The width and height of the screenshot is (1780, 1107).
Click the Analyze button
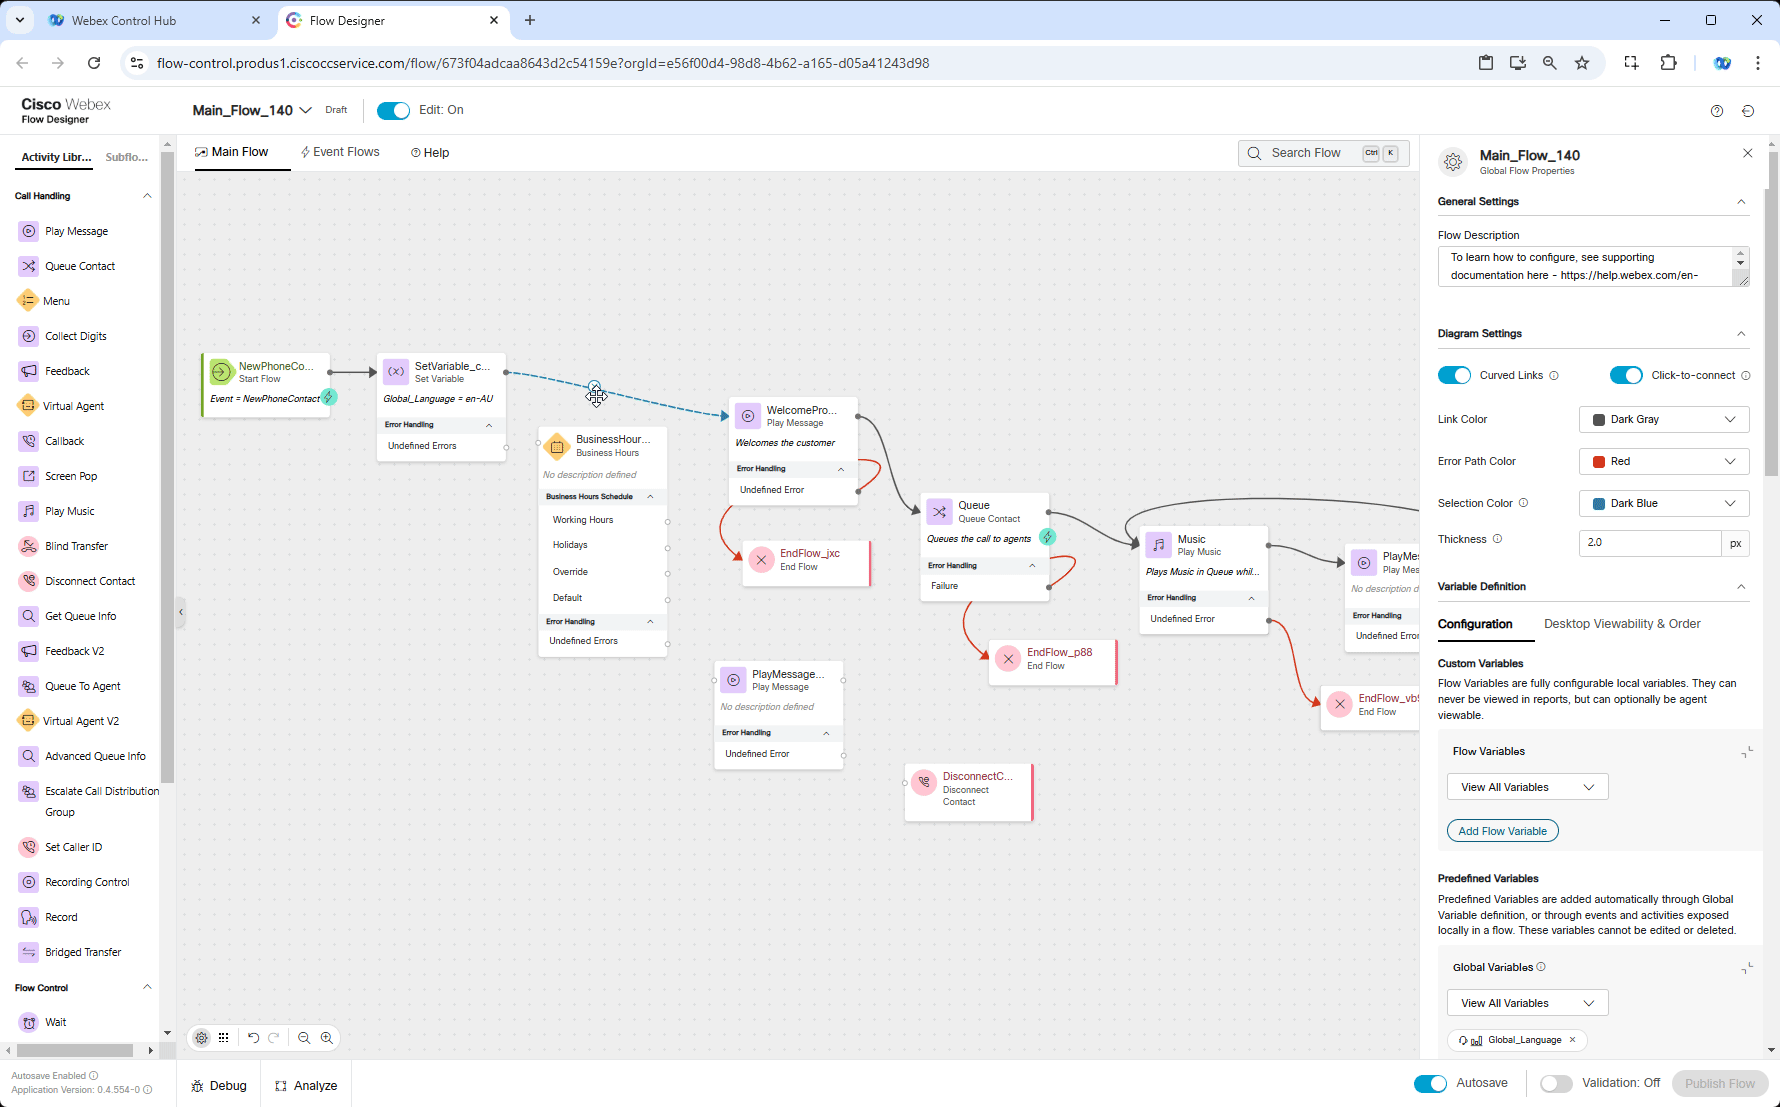306,1086
